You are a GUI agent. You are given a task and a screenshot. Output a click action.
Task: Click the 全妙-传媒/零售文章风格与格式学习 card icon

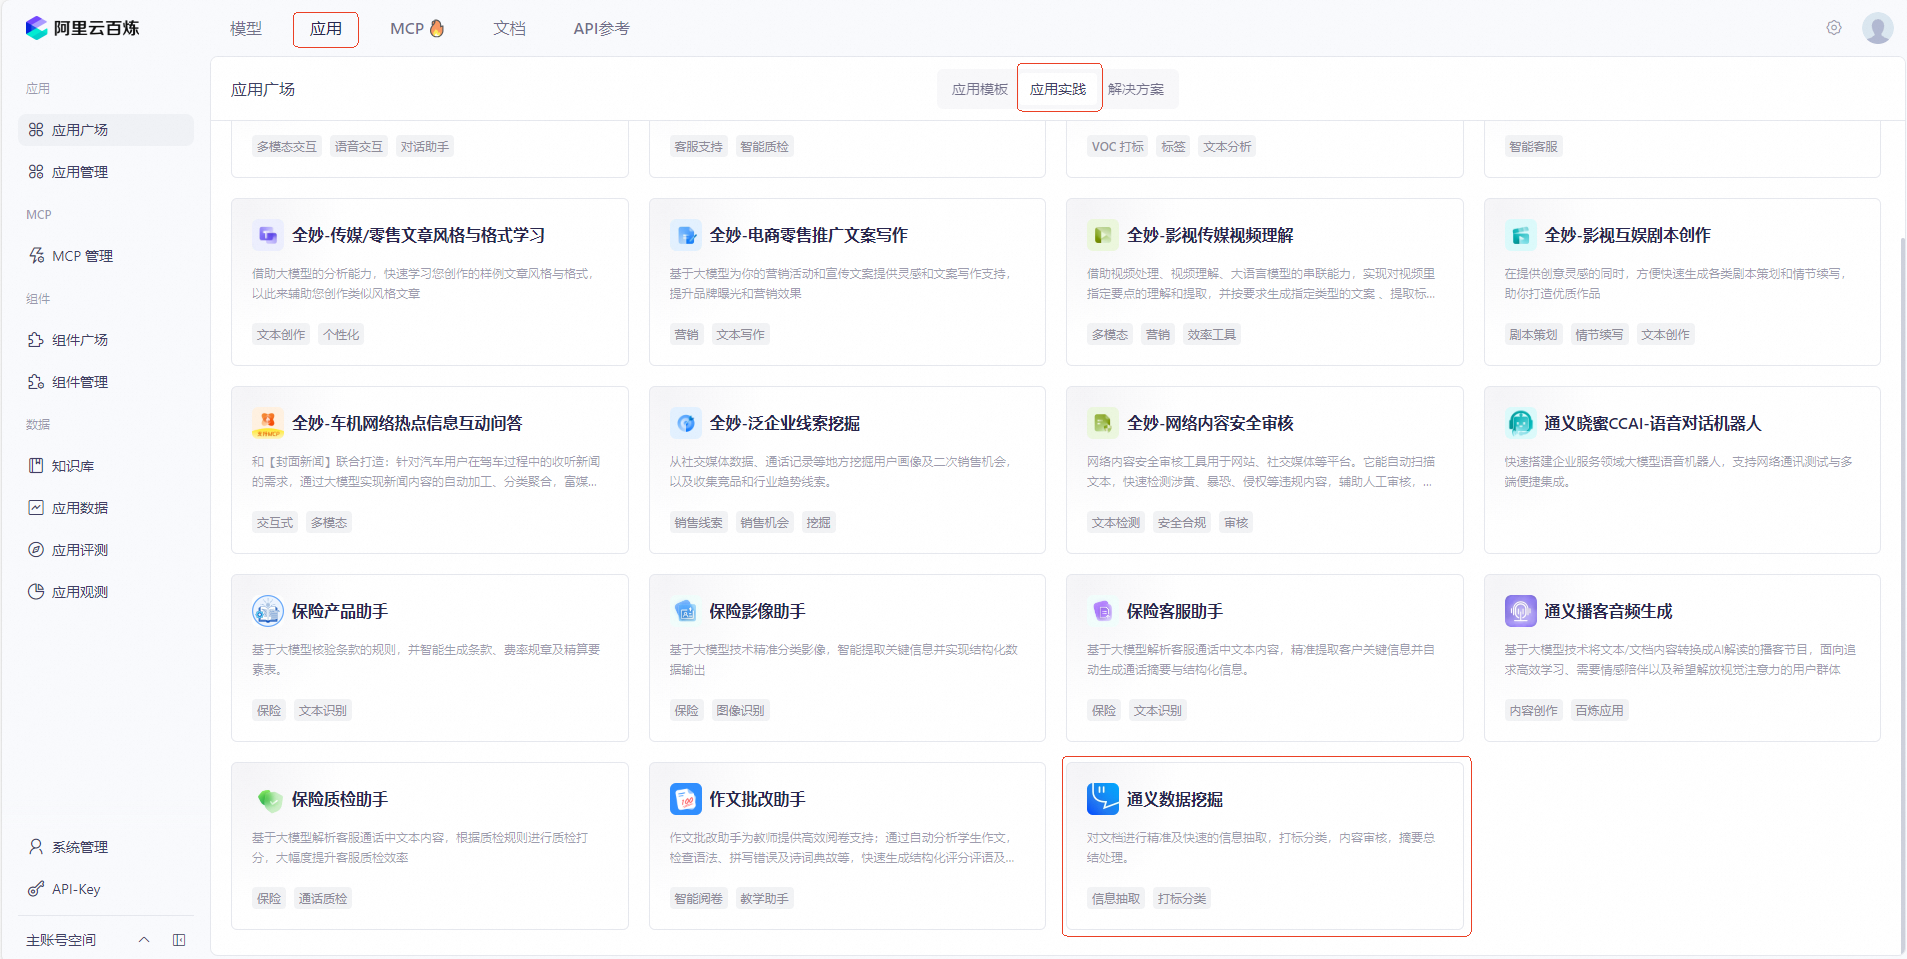[268, 235]
